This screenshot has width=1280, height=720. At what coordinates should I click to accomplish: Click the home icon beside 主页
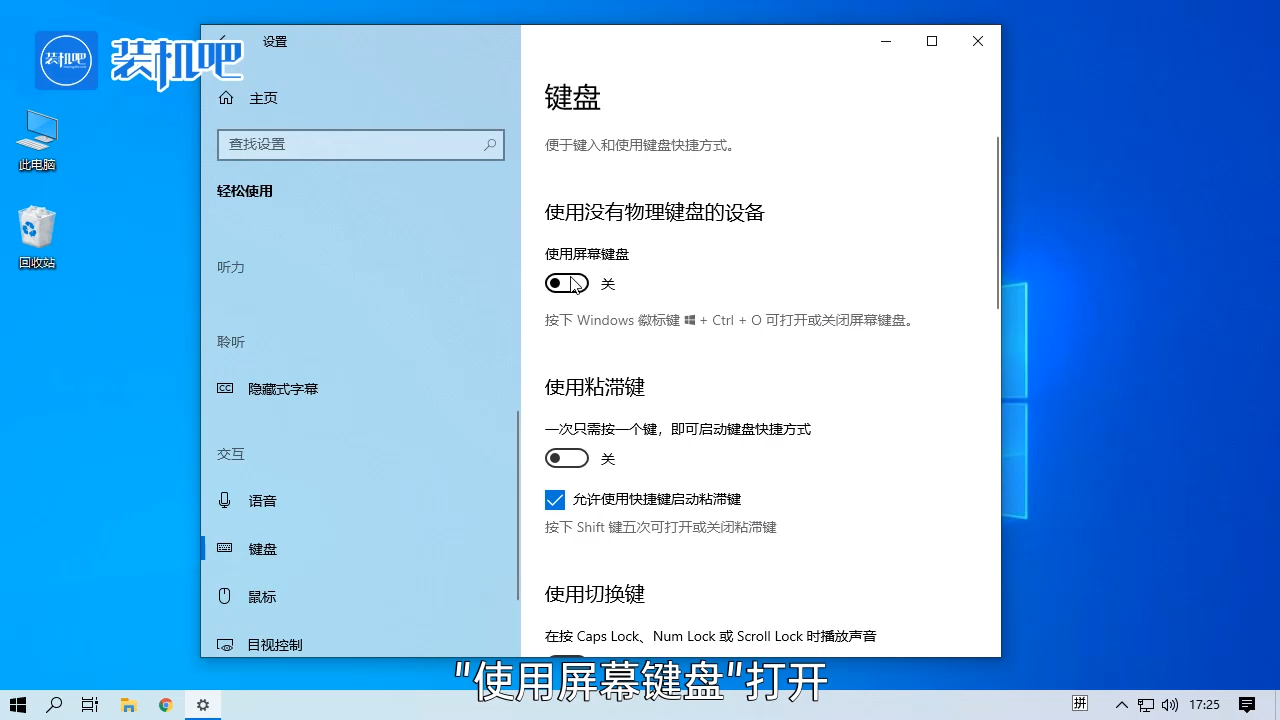click(226, 97)
